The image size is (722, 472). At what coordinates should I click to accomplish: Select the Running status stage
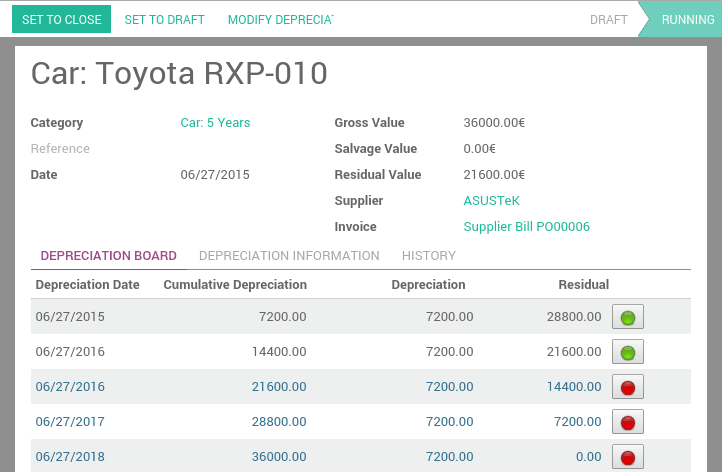point(687,20)
